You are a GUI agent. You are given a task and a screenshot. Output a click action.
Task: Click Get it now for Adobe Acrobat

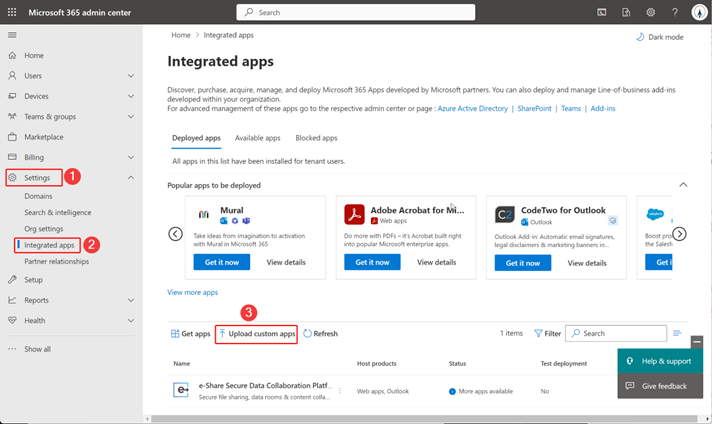[372, 262]
